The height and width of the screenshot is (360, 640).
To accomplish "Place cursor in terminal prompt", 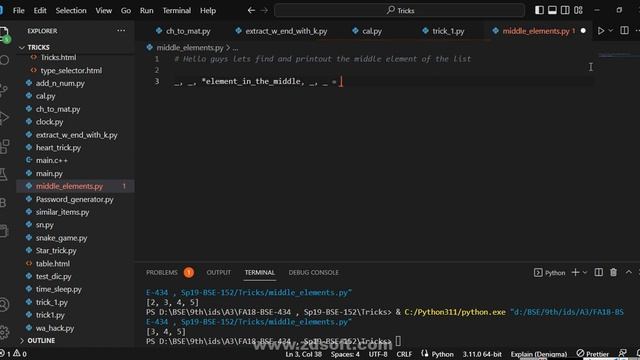I will coord(398,340).
